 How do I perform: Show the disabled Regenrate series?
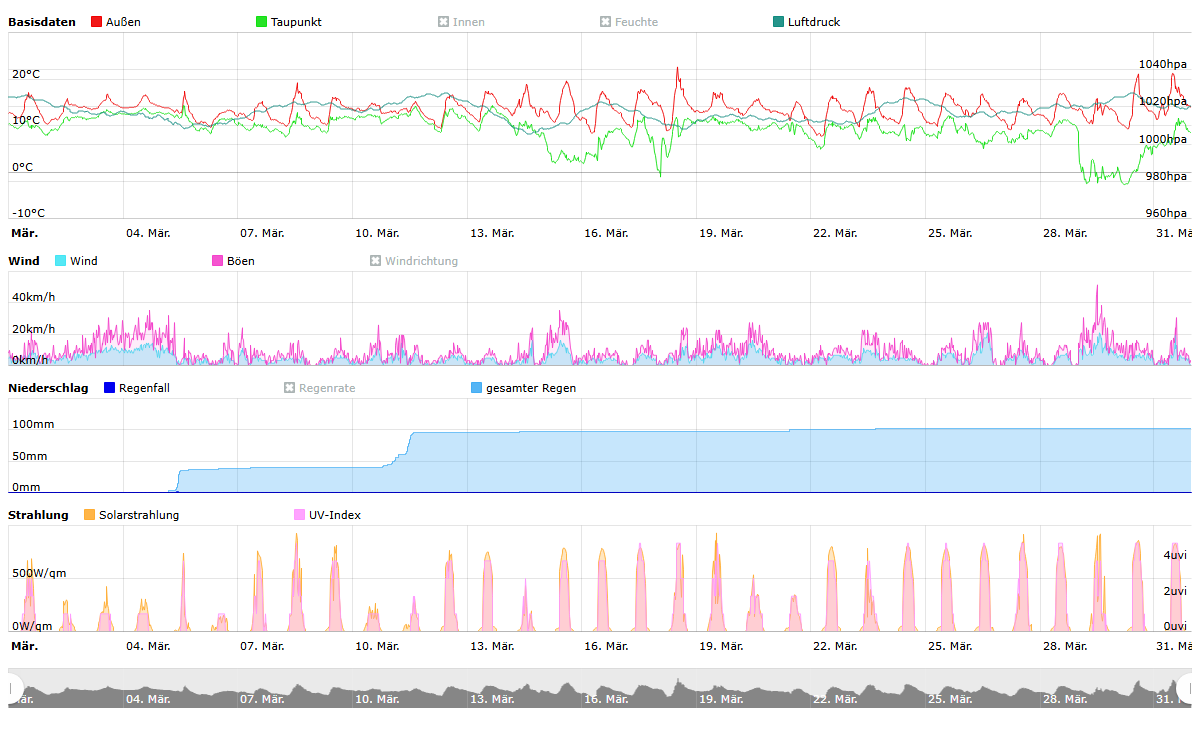pyautogui.click(x=290, y=388)
